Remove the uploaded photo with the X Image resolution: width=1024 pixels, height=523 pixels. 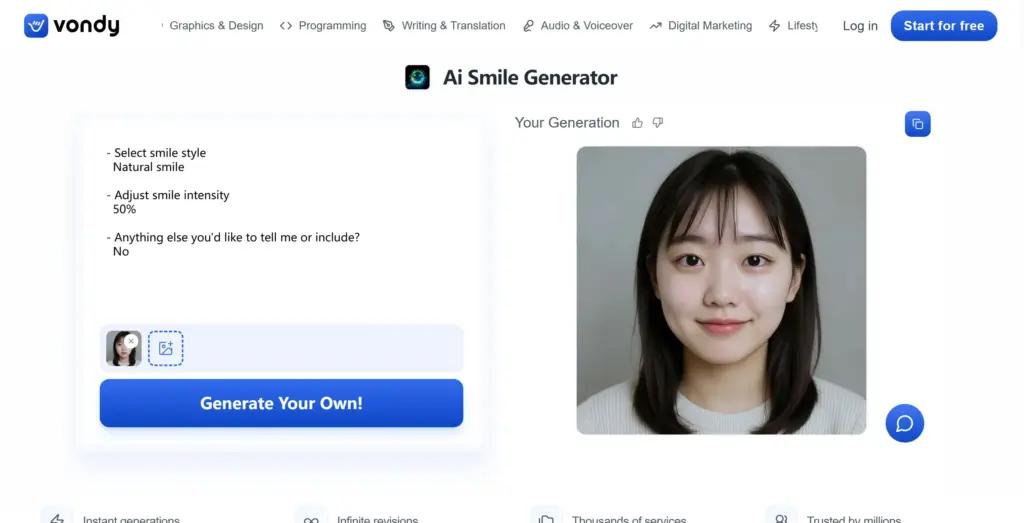[131, 341]
